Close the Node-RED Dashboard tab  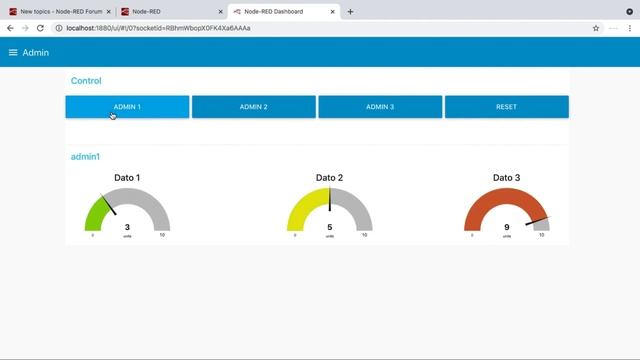pyautogui.click(x=332, y=12)
